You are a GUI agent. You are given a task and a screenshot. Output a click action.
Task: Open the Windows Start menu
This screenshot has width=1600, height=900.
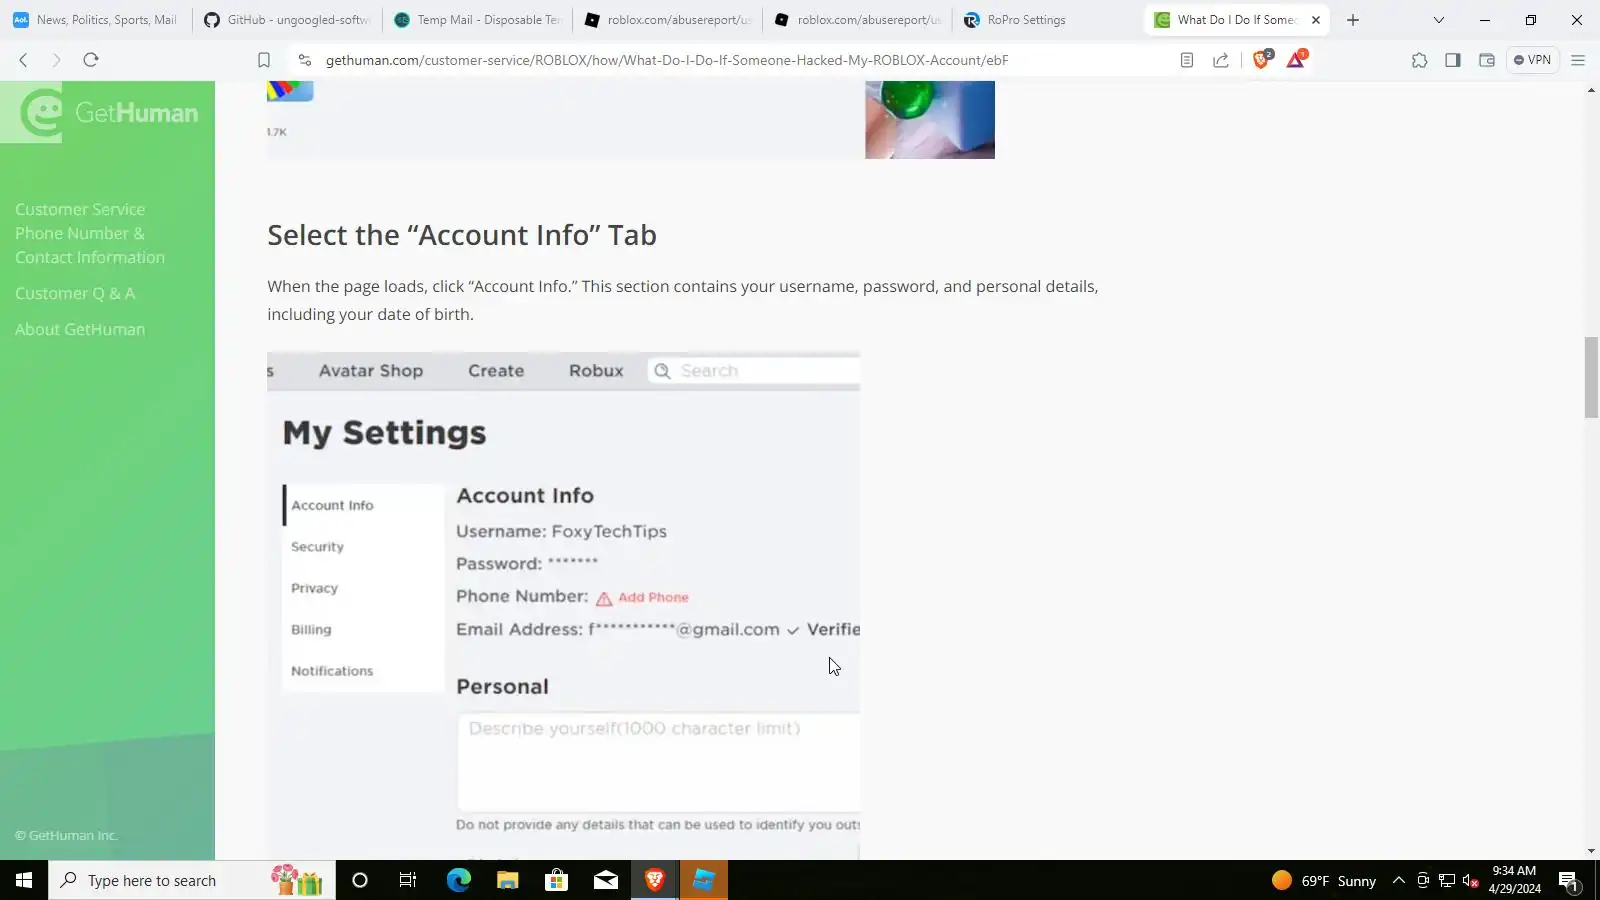pos(24,880)
